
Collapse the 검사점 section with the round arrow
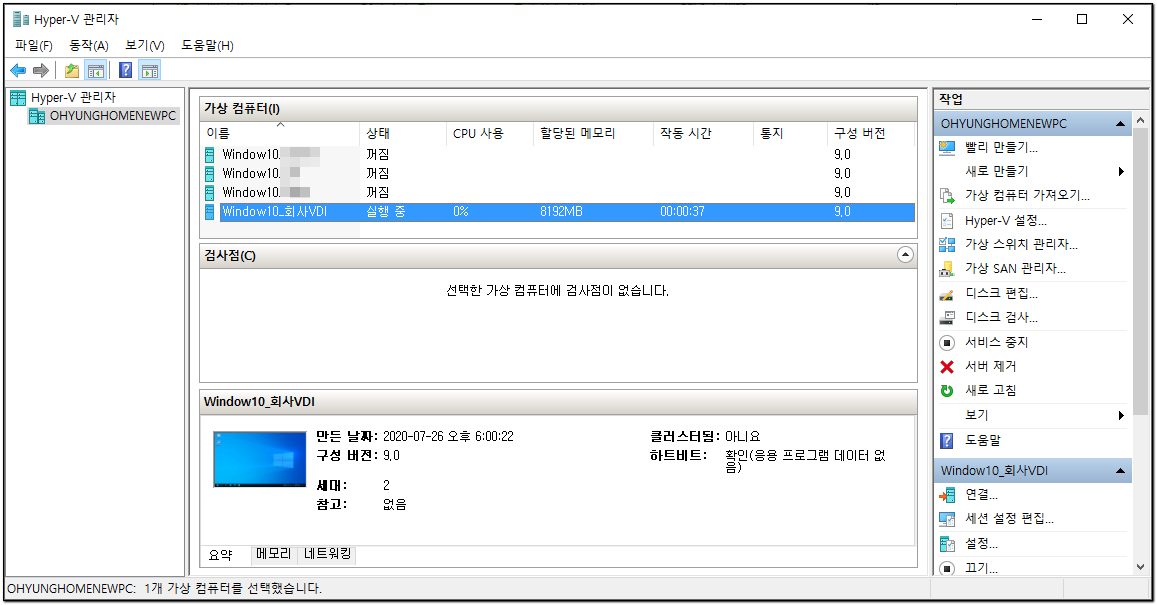click(x=905, y=255)
